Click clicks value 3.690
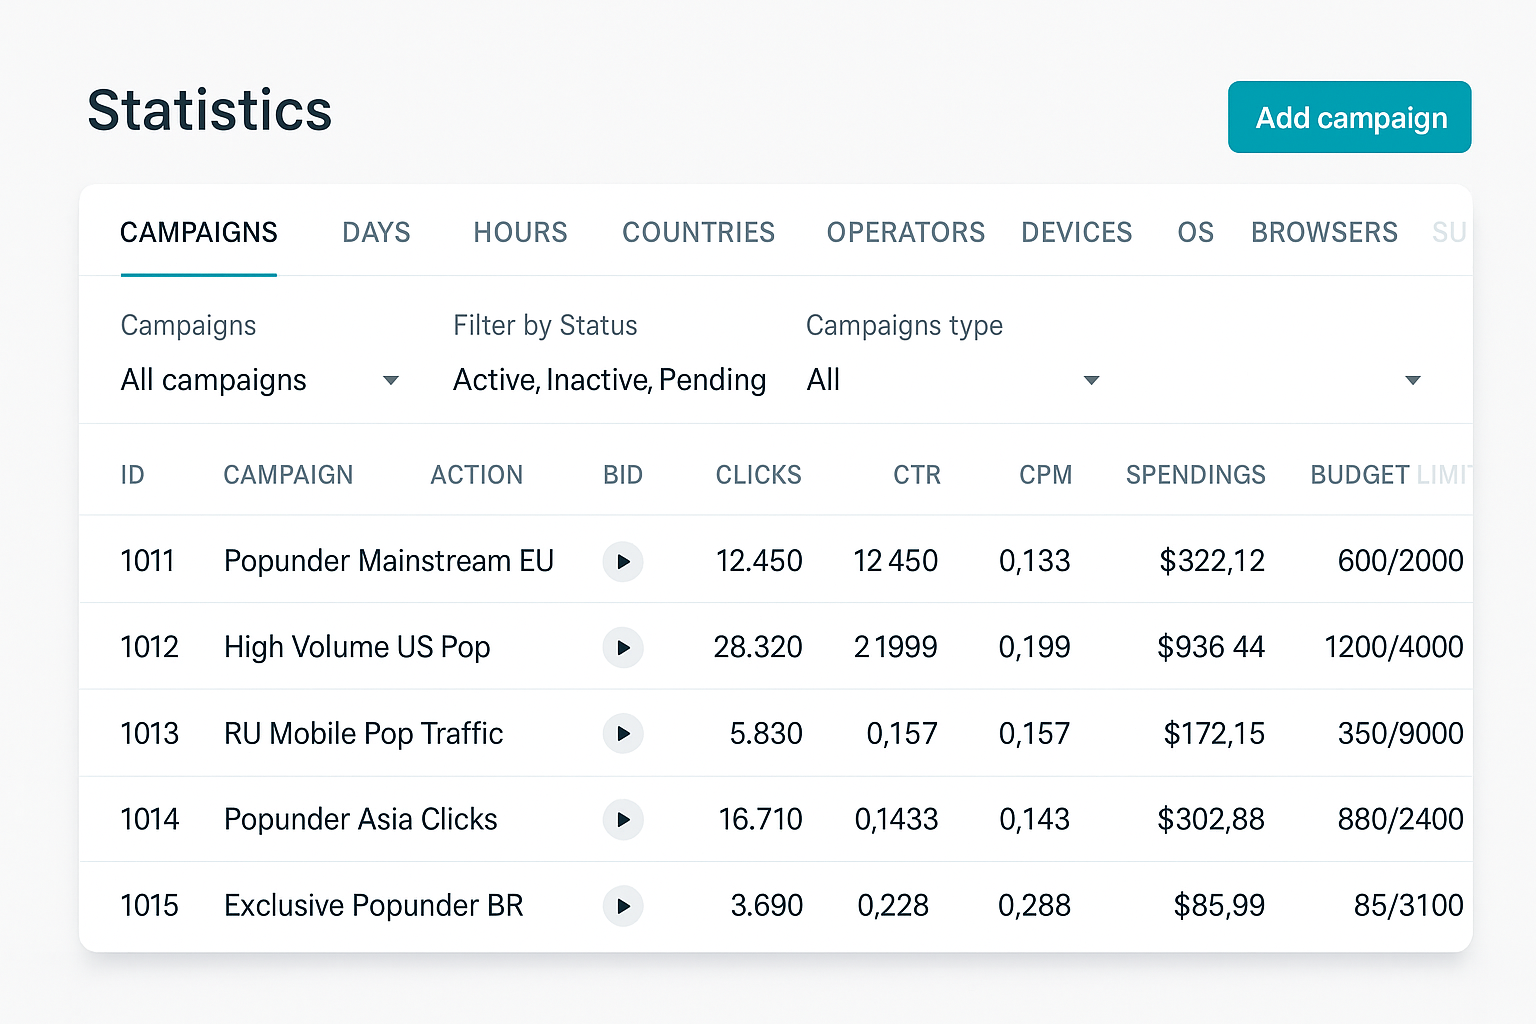Image resolution: width=1536 pixels, height=1024 pixels. [x=767, y=906]
